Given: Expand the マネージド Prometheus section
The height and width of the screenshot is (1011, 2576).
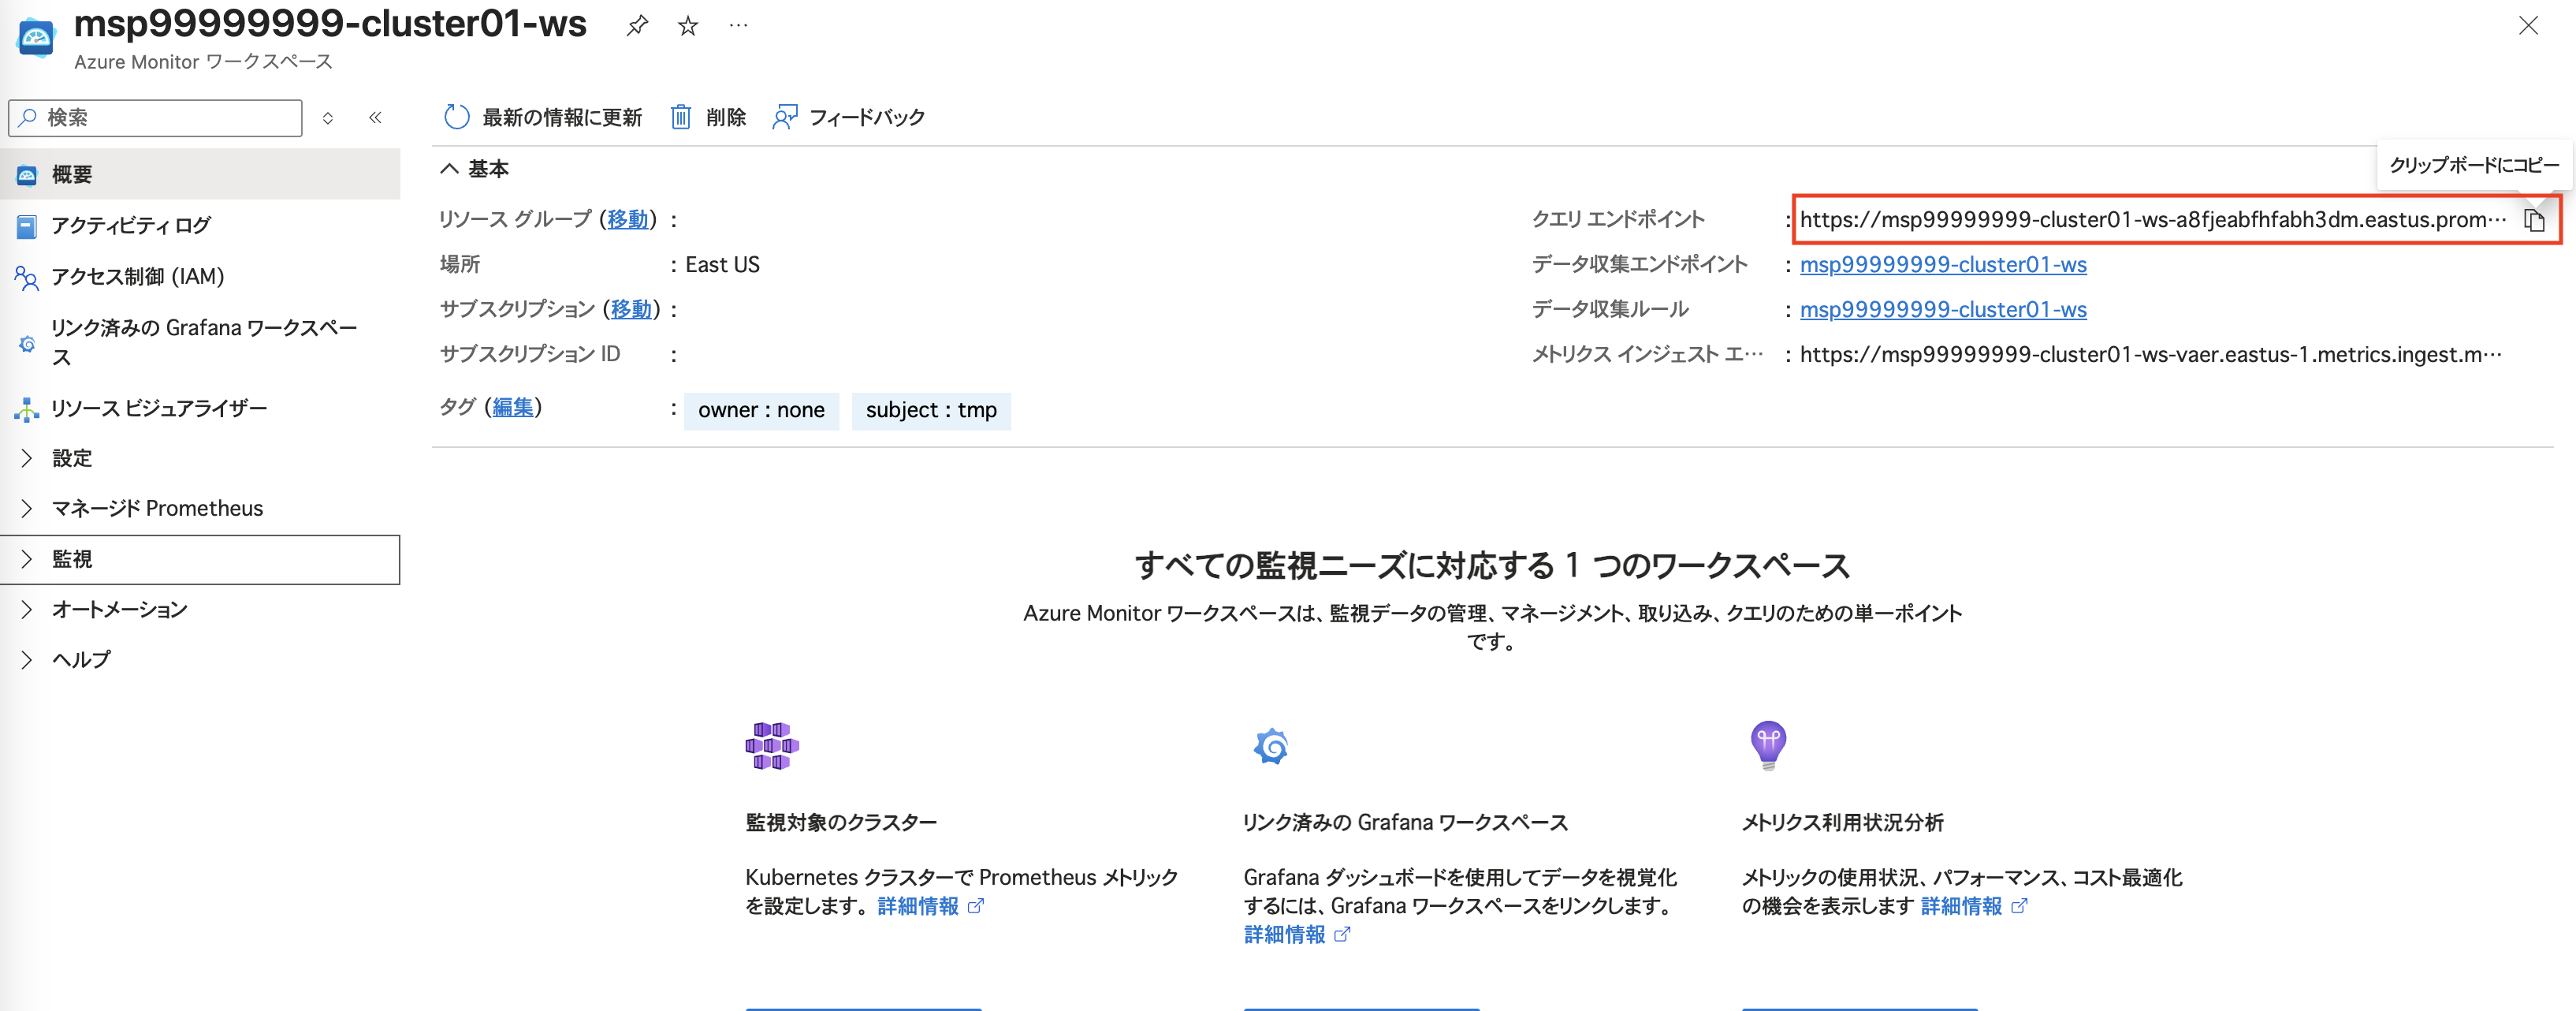Looking at the screenshot, I should click(x=156, y=508).
